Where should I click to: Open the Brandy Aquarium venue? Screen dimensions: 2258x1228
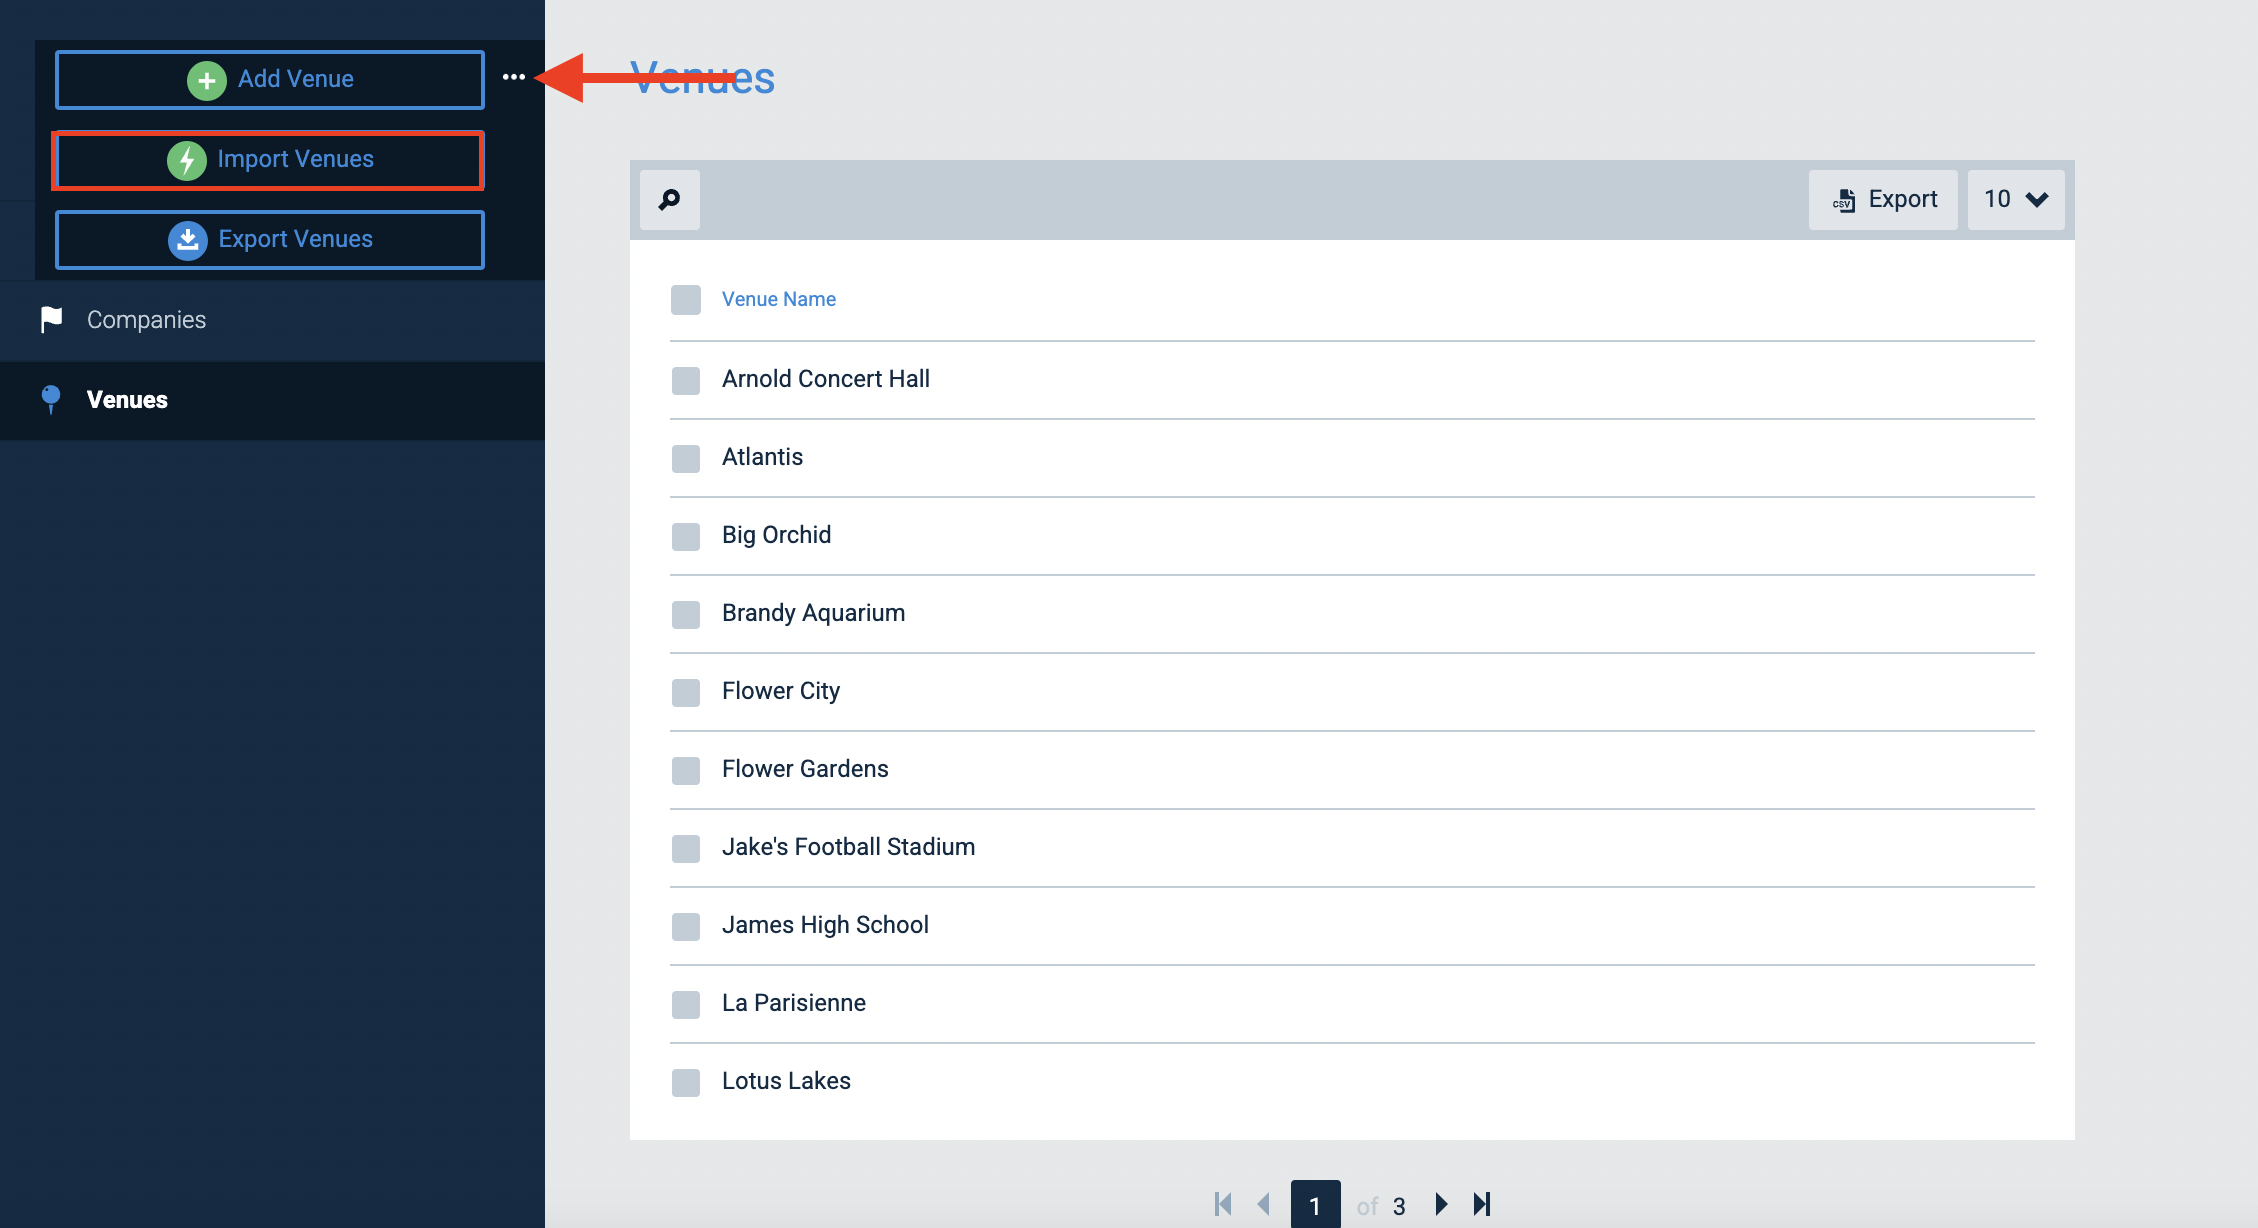click(813, 613)
